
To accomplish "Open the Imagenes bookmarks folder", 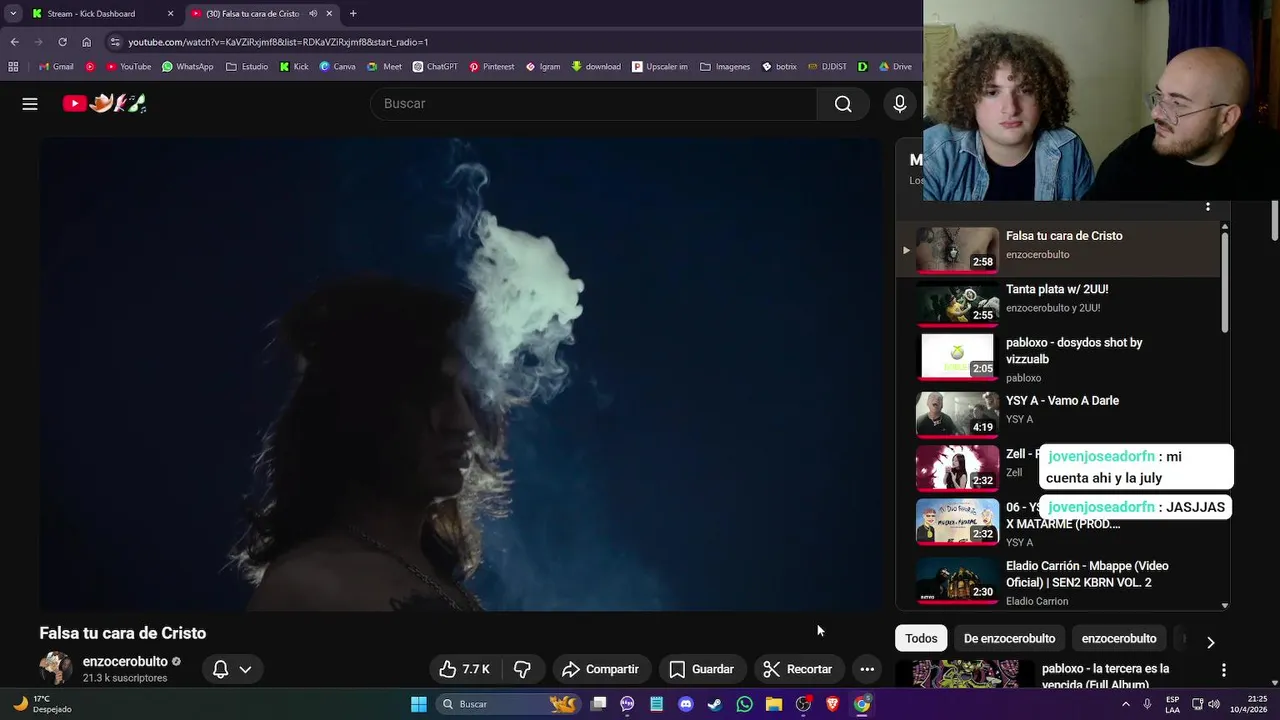I will (725, 67).
